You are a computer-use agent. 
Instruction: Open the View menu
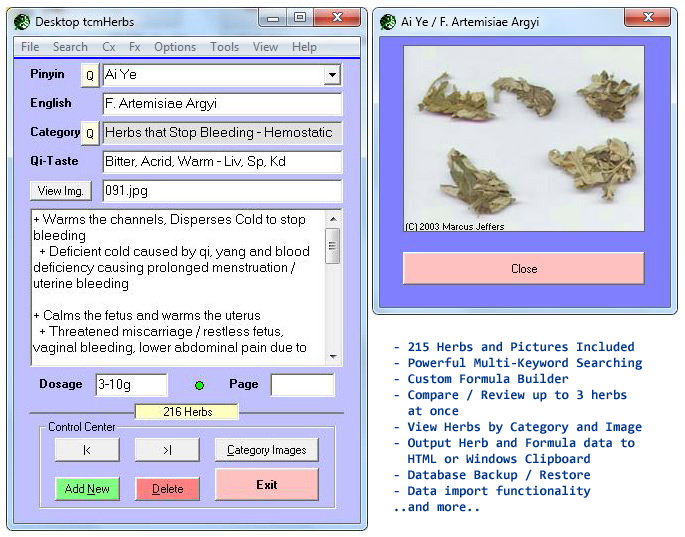click(x=265, y=47)
